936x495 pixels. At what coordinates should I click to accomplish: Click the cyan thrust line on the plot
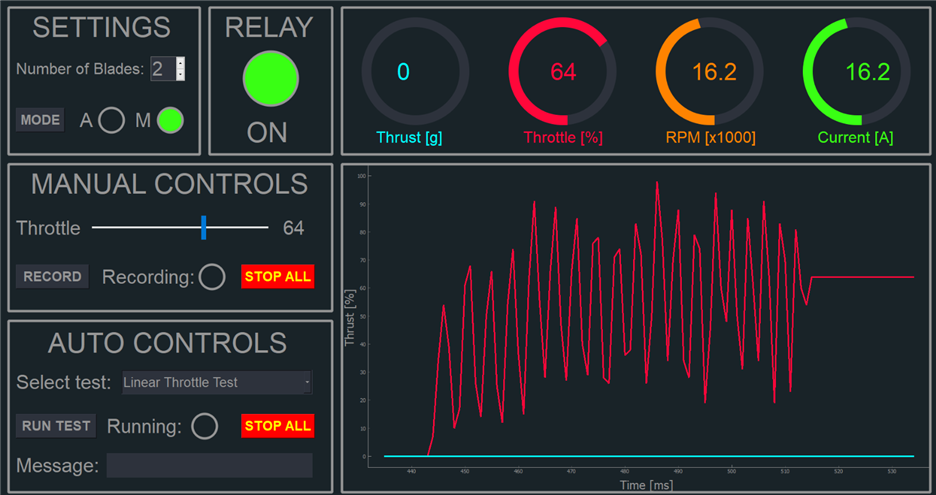pos(649,456)
